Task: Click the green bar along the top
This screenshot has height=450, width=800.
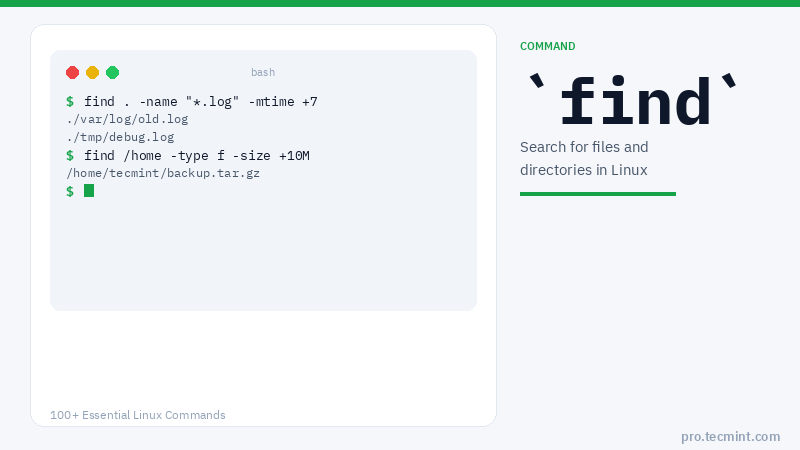Action: point(400,3)
